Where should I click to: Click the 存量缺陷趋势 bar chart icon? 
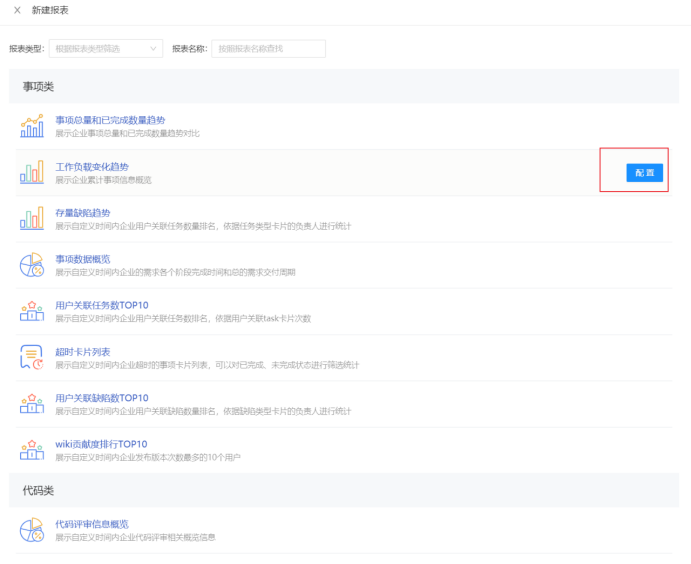coord(31,218)
